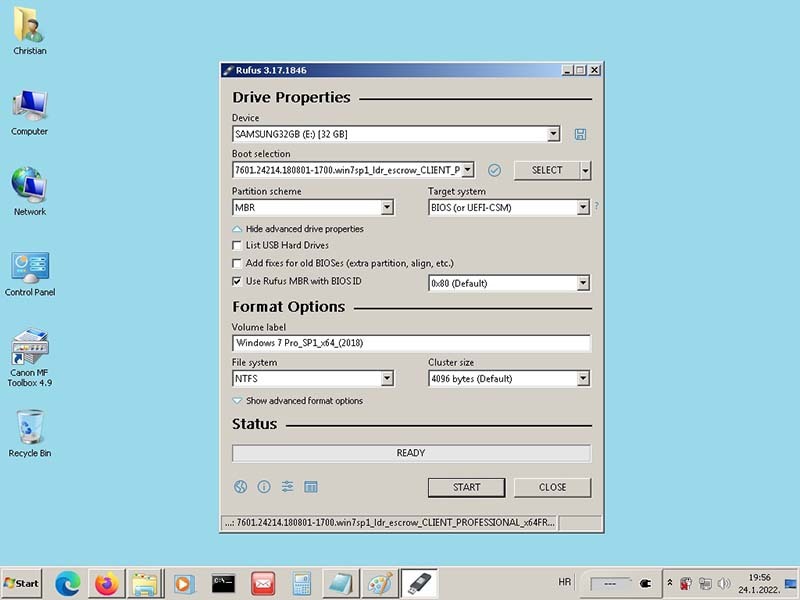
Task: Expand Show advanced format options
Action: point(298,401)
